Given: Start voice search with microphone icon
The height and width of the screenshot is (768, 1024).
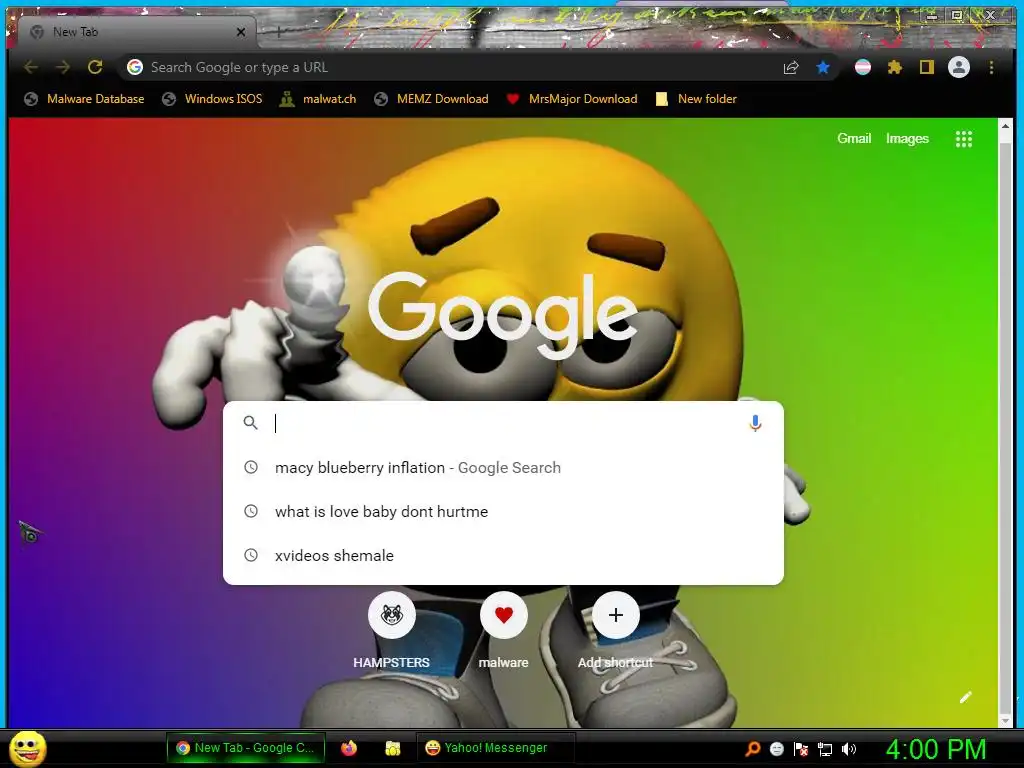Looking at the screenshot, I should click(755, 423).
